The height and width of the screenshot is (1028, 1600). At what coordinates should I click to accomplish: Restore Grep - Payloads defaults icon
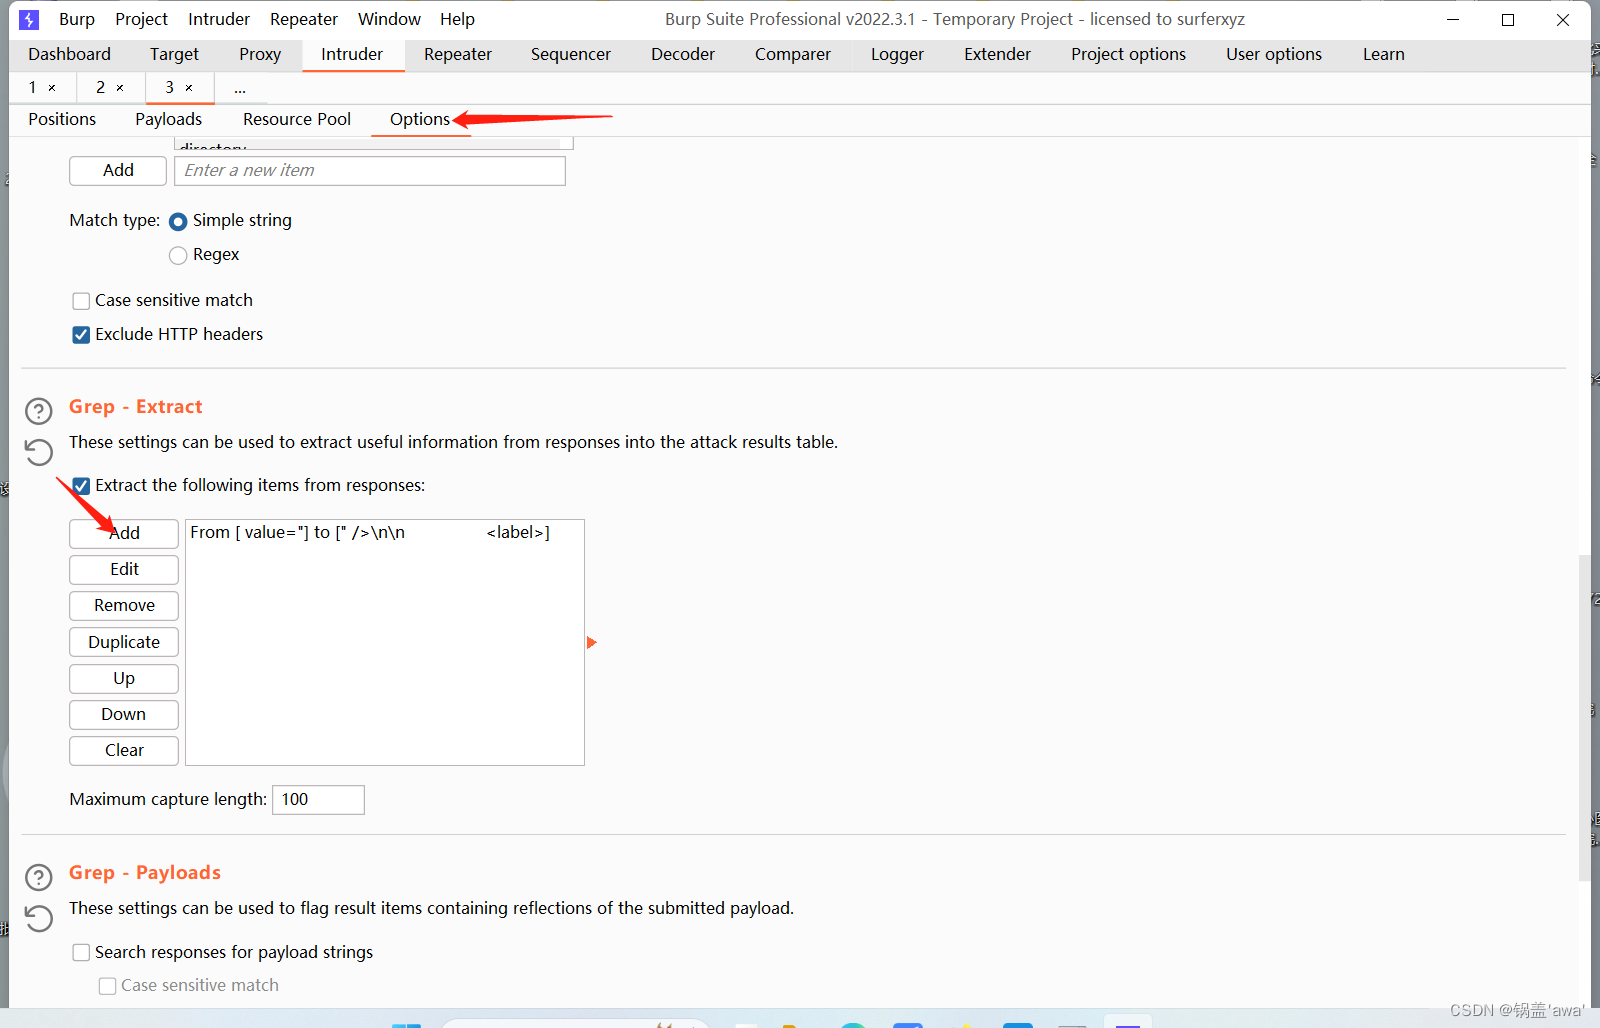(x=38, y=918)
